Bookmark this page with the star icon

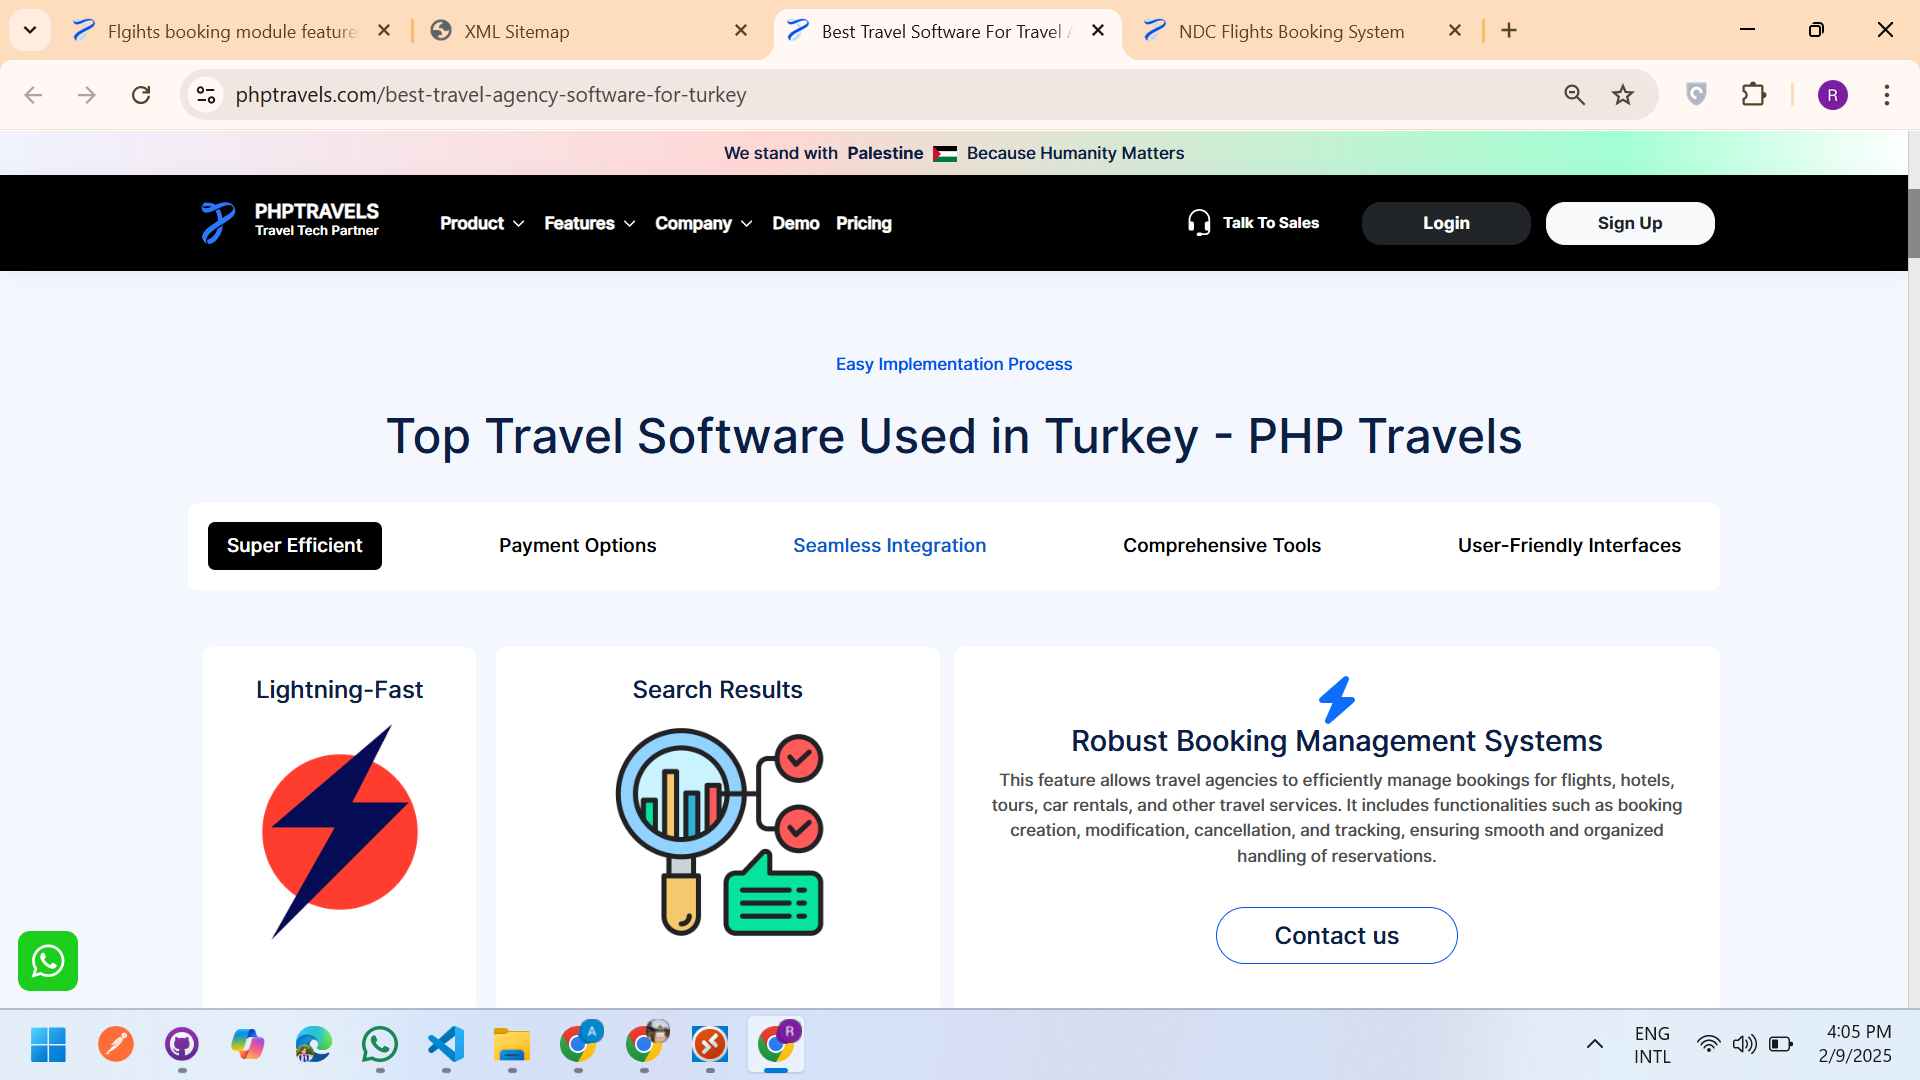pyautogui.click(x=1623, y=95)
